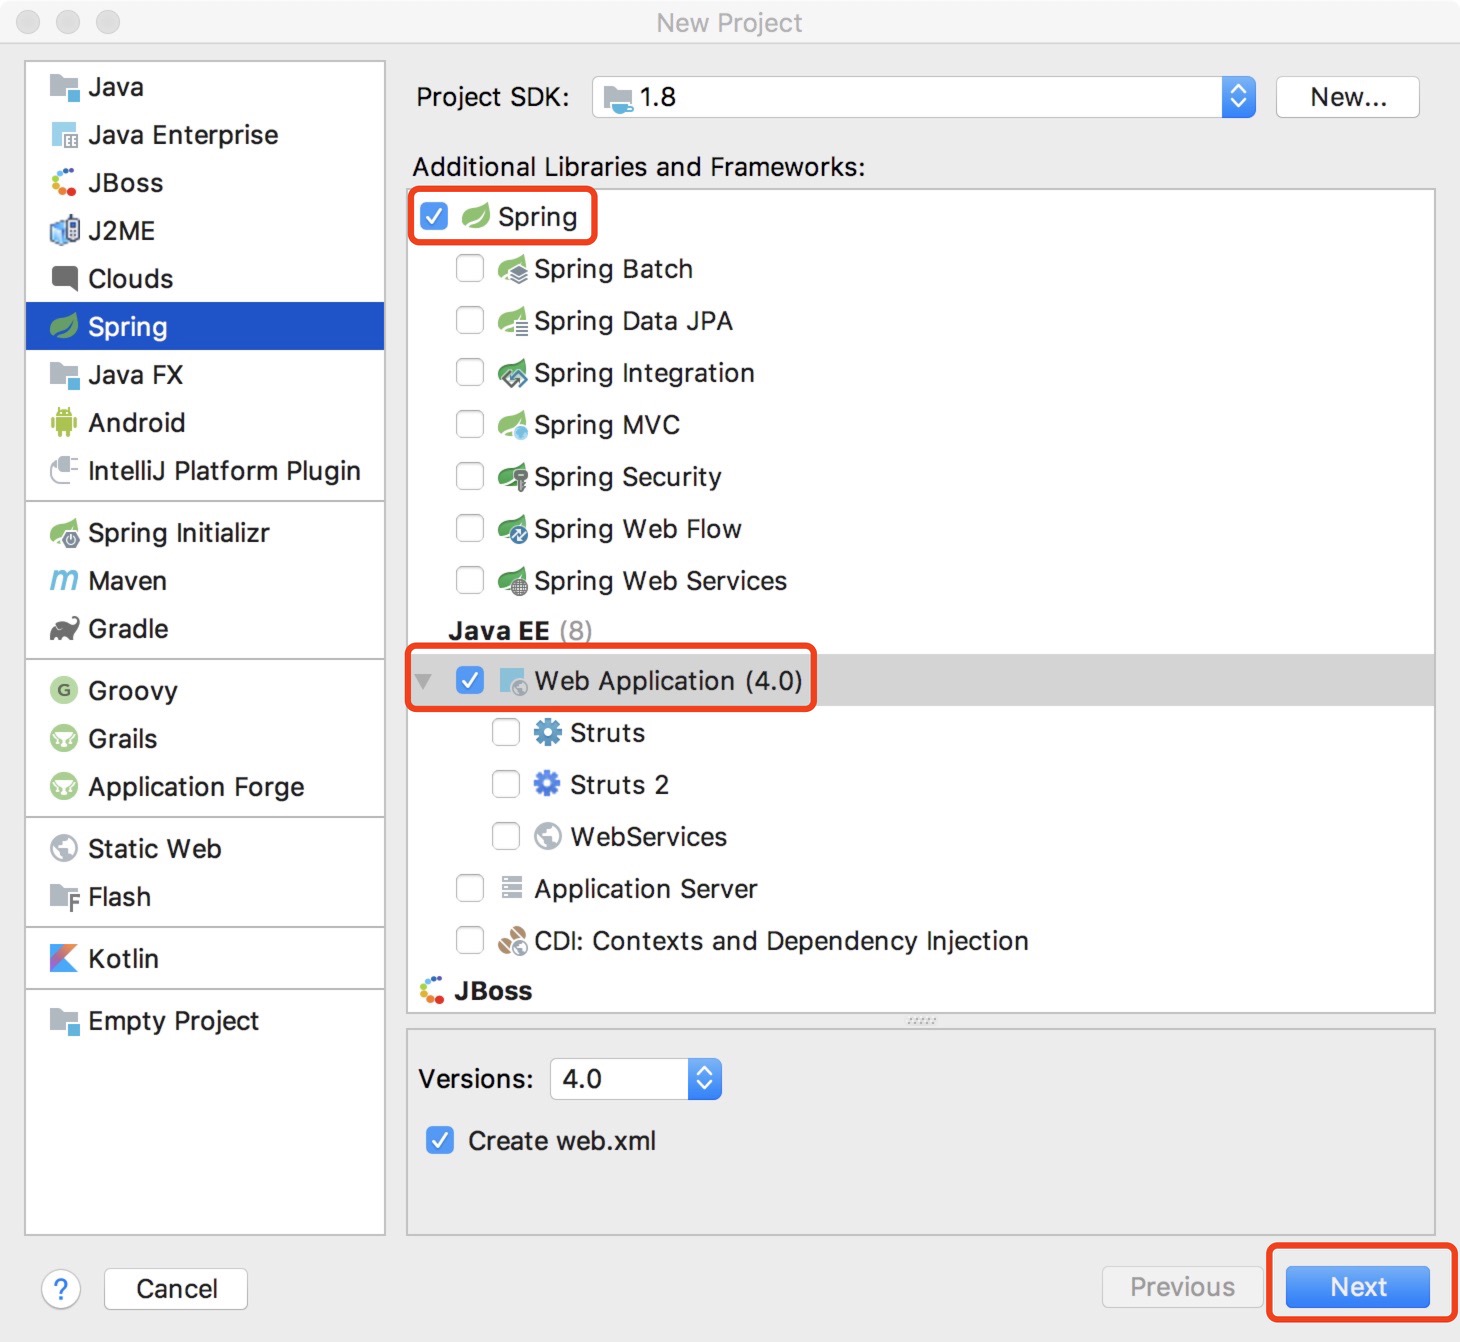The width and height of the screenshot is (1460, 1342).
Task: Select the Kotlin project type label
Action: coord(123,958)
